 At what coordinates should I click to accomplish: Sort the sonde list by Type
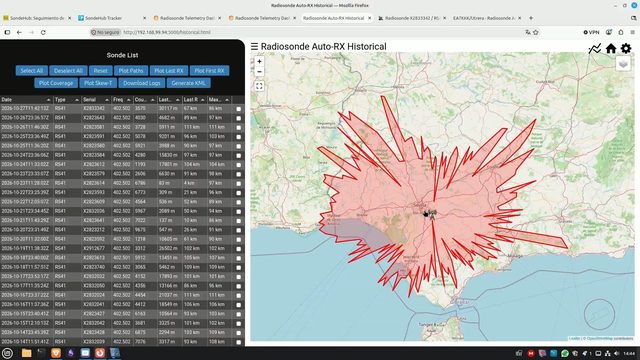click(67, 100)
